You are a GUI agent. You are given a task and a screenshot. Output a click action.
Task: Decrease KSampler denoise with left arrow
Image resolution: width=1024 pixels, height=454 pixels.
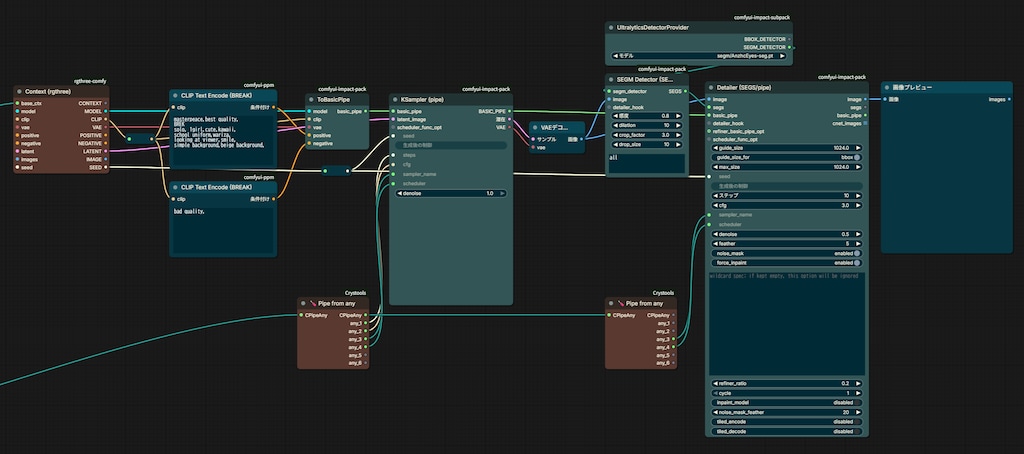400,193
